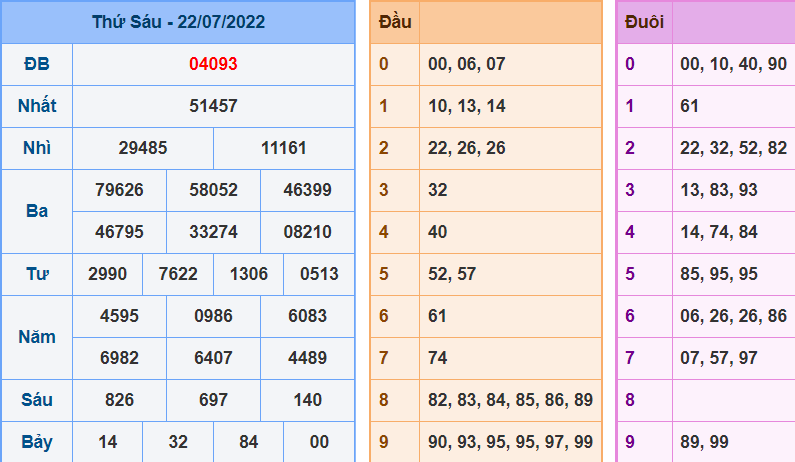Select second prize number 29485
Screen dimensions: 795x462
[143, 148]
